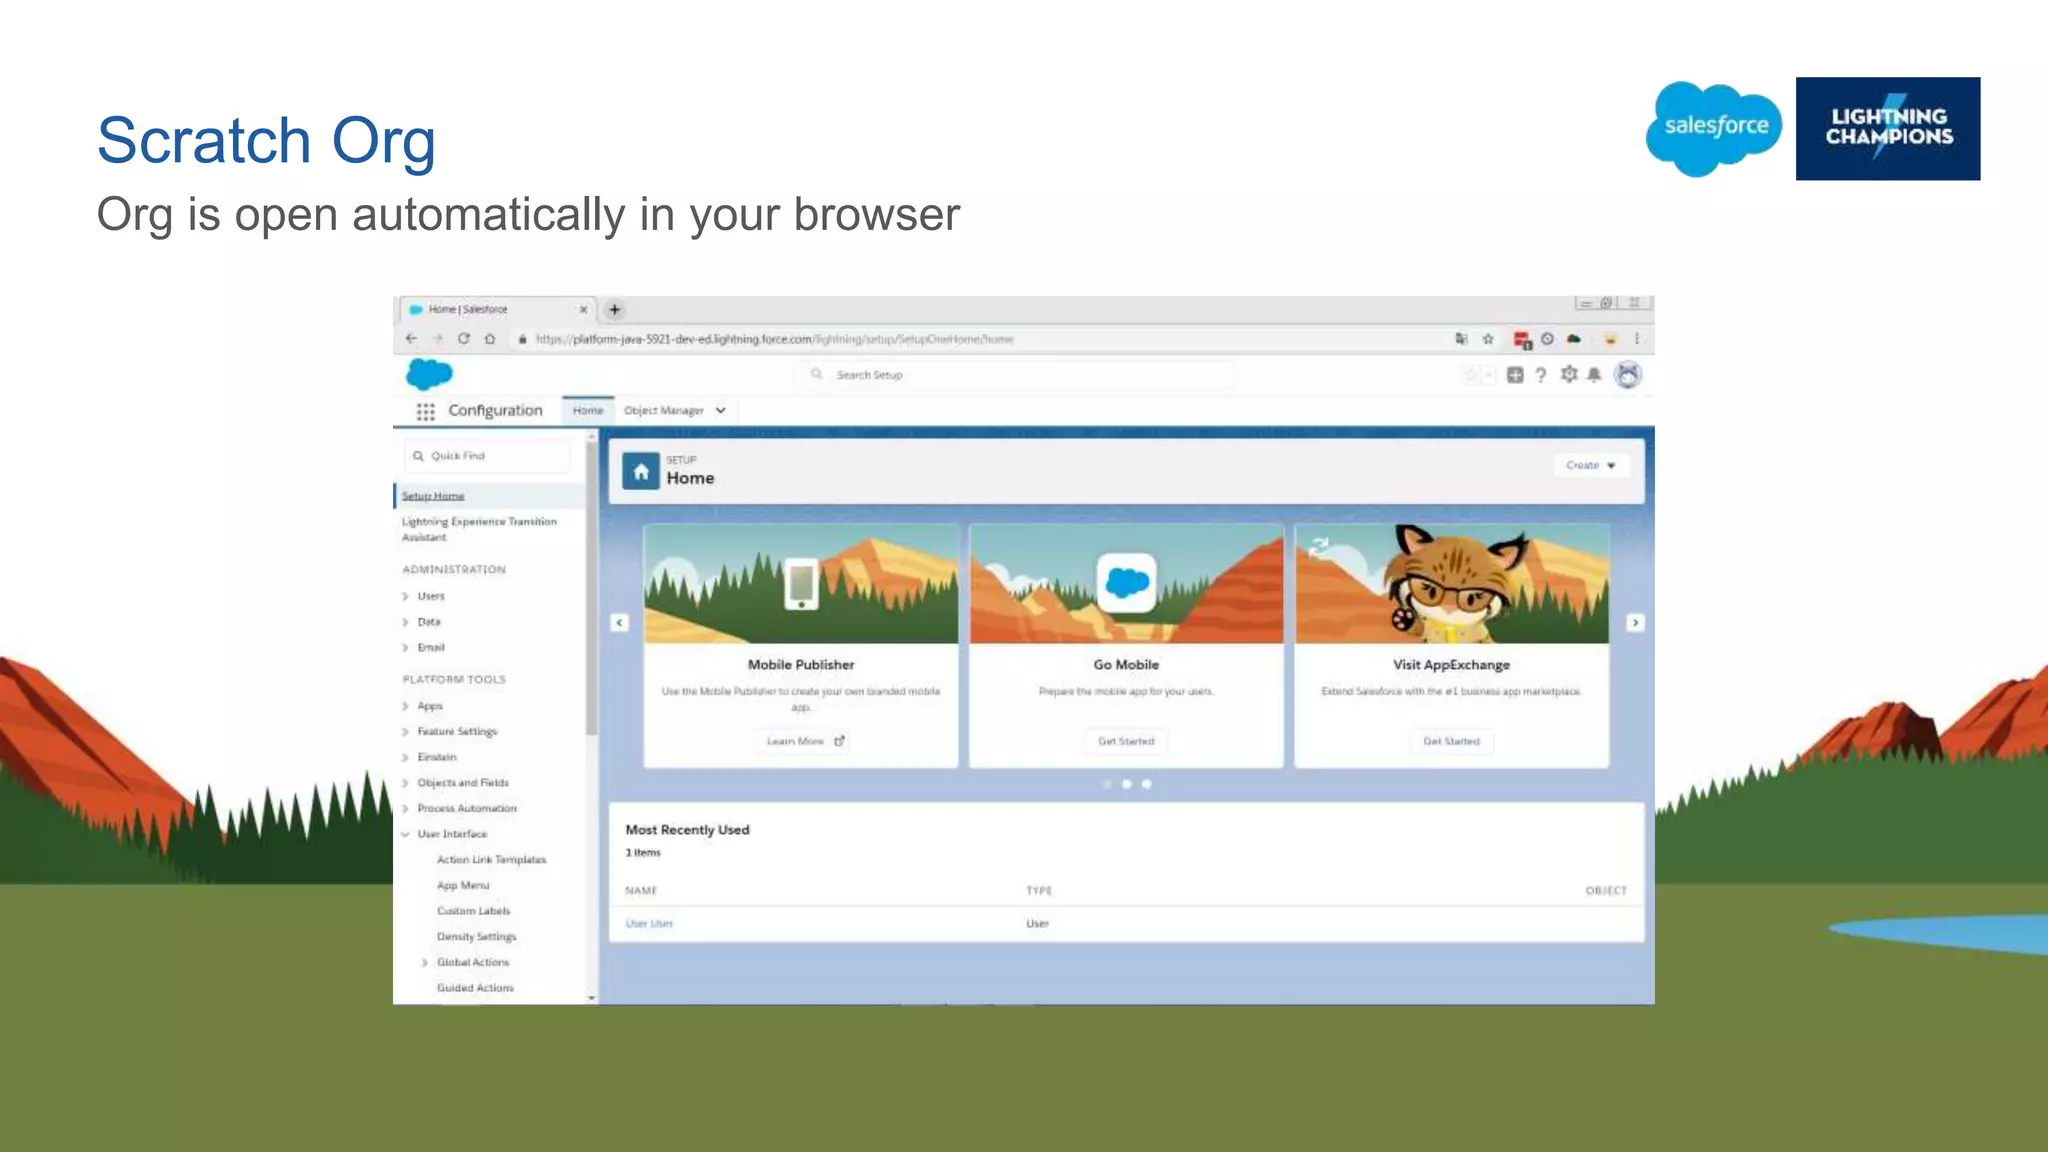Viewport: 2048px width, 1152px height.
Task: Show previous carousel cards
Action: tap(620, 622)
